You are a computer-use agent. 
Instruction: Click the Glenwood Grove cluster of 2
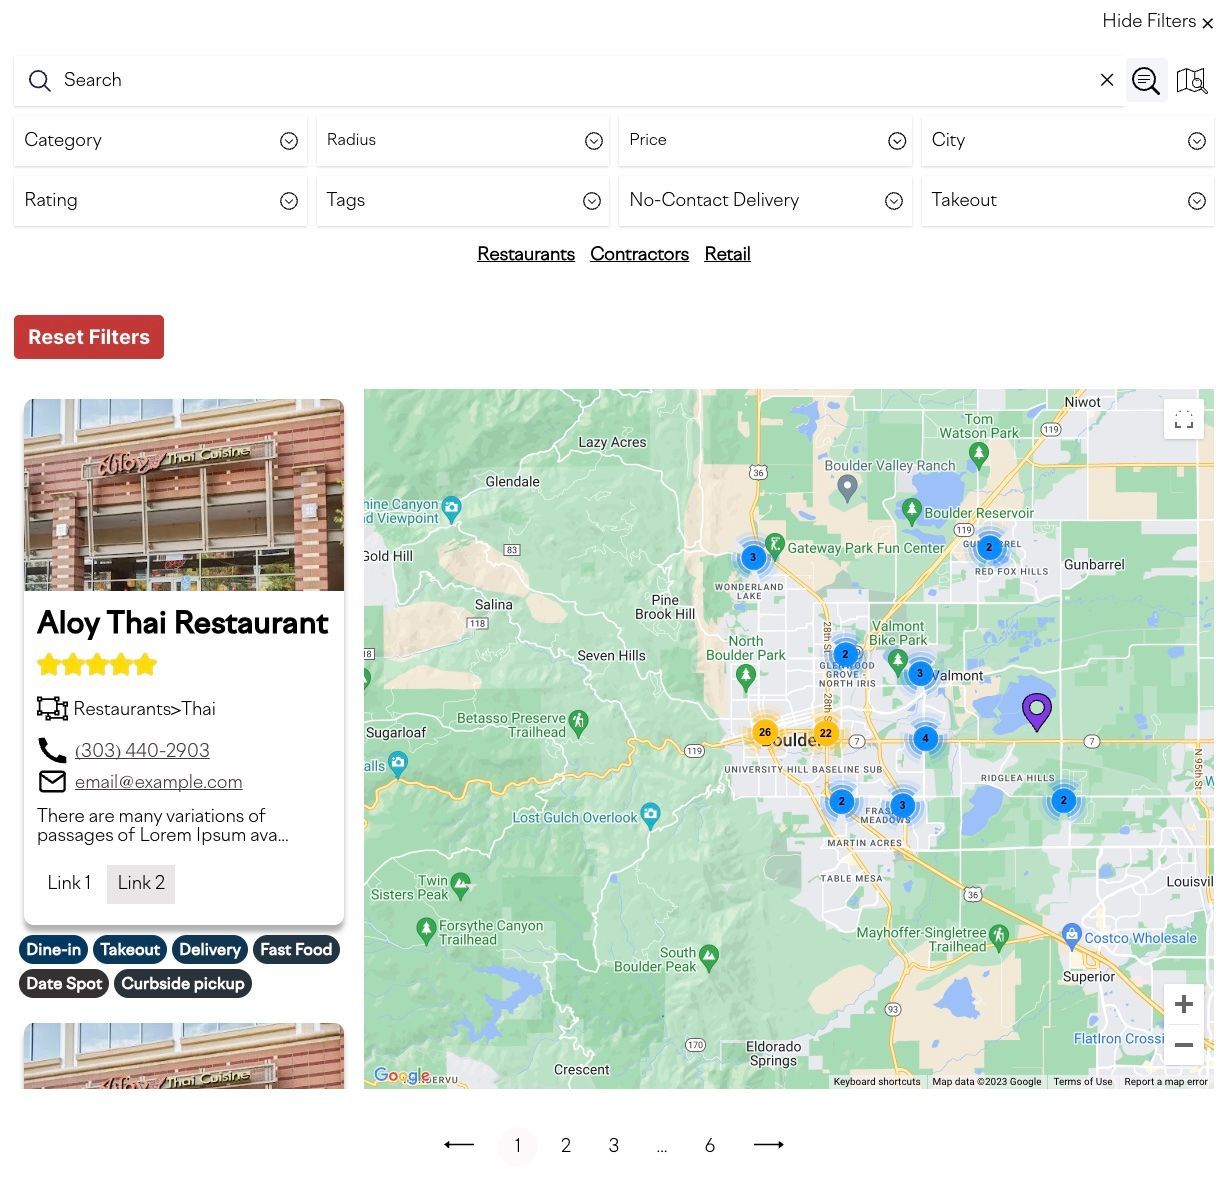[845, 654]
